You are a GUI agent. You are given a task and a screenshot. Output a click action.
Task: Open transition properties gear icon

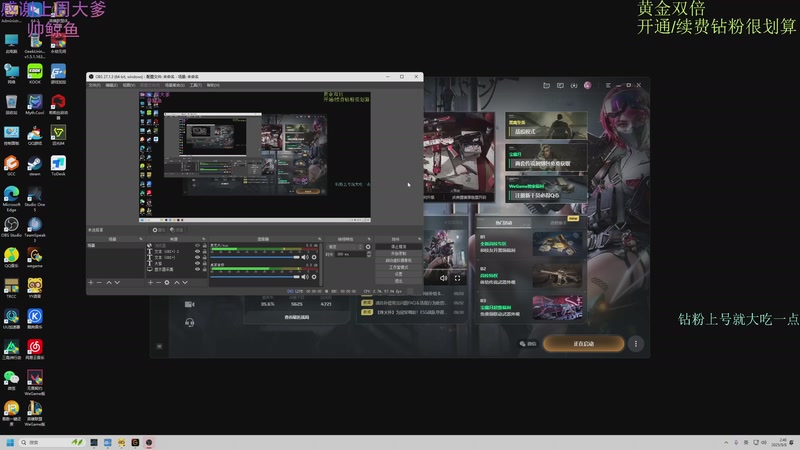pyautogui.click(x=368, y=247)
